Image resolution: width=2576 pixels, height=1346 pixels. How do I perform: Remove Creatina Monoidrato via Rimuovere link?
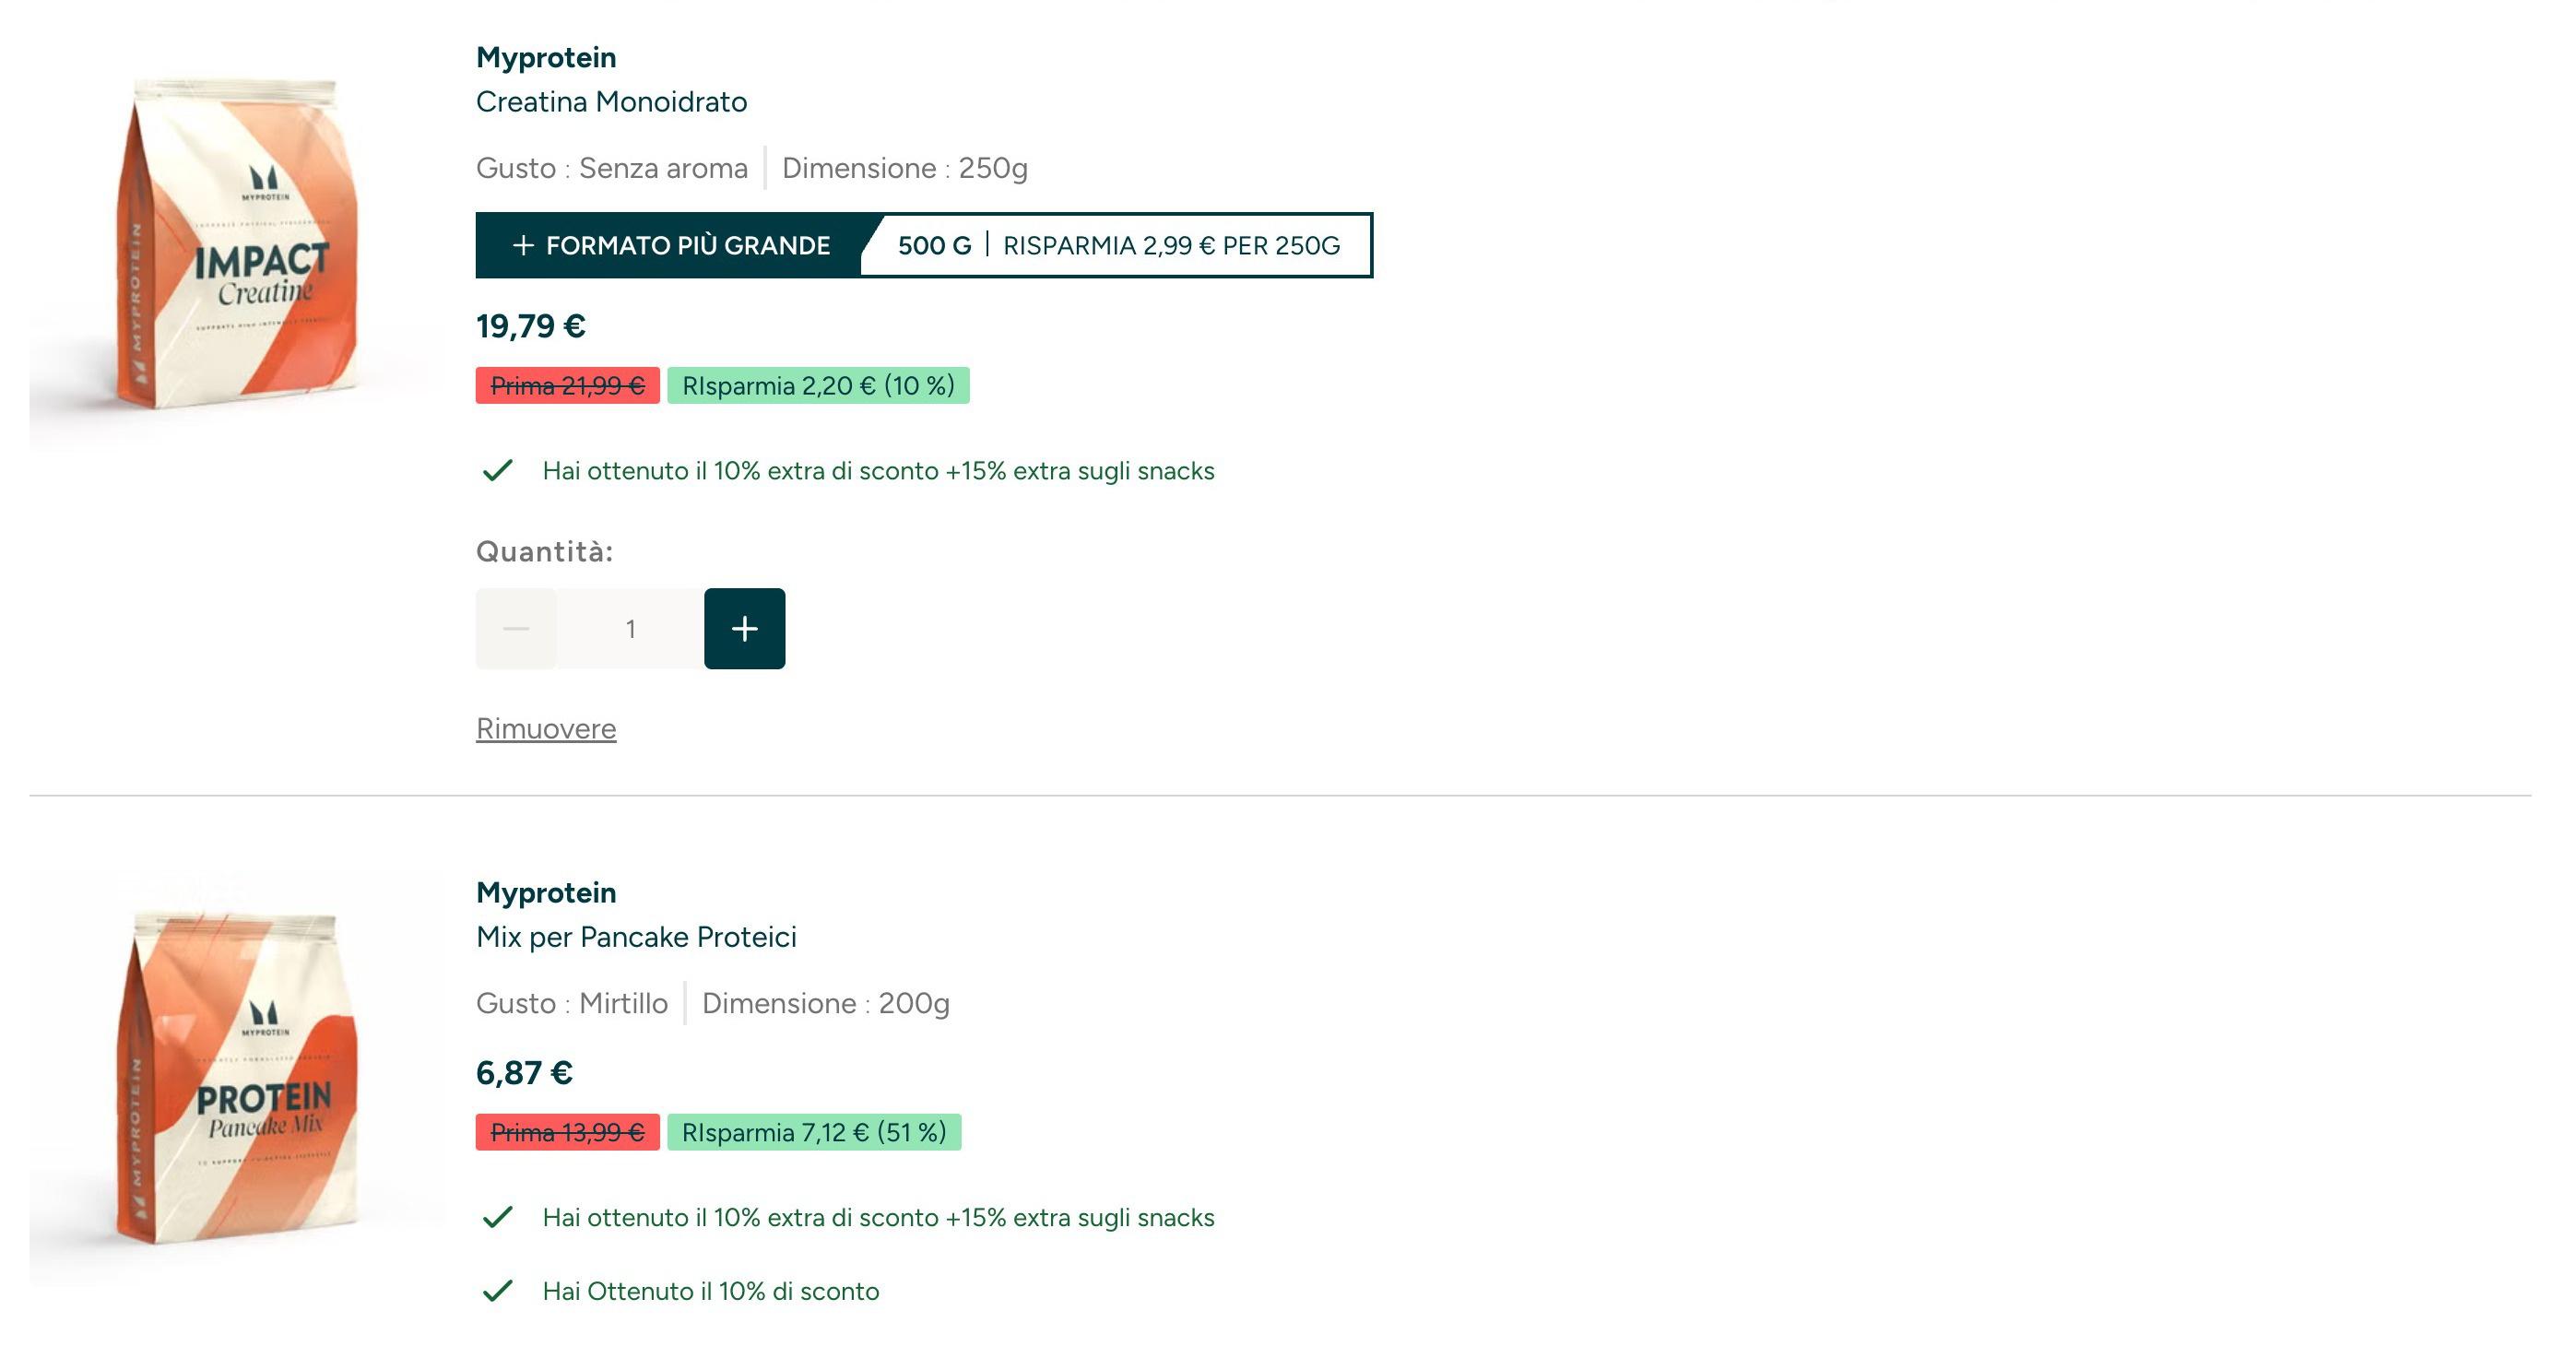coord(546,728)
